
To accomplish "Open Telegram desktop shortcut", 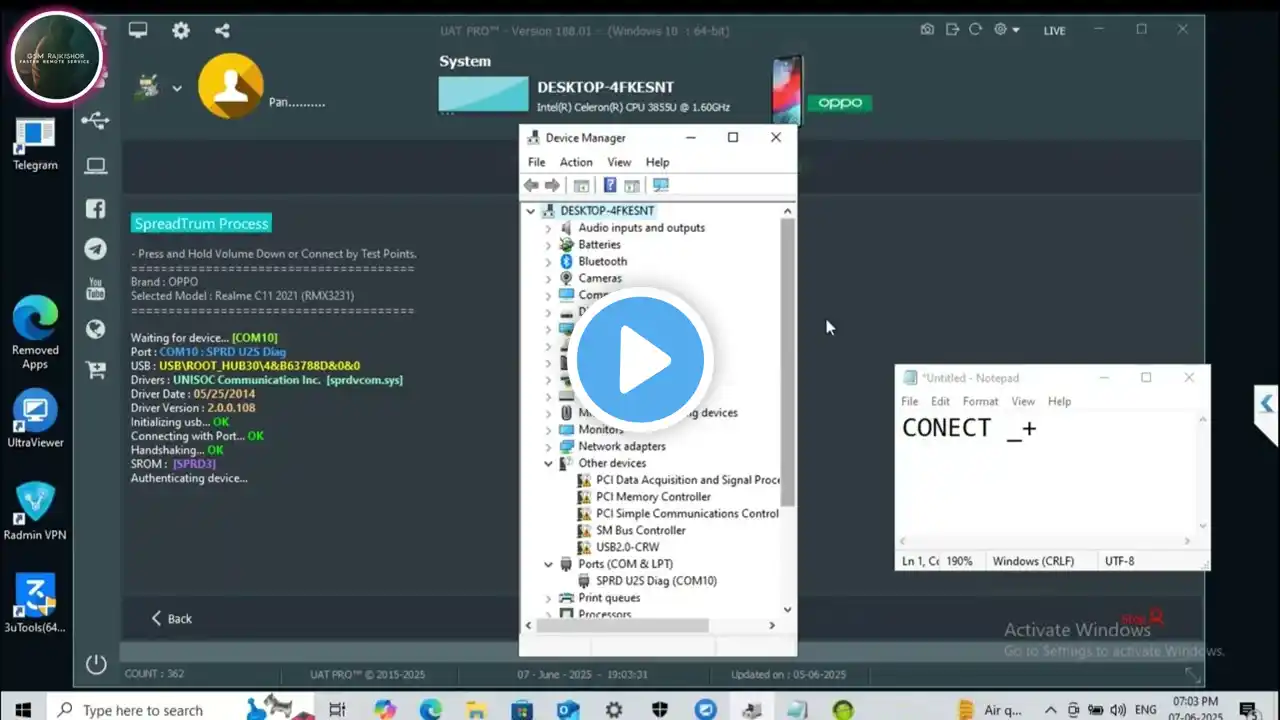I will point(35,146).
